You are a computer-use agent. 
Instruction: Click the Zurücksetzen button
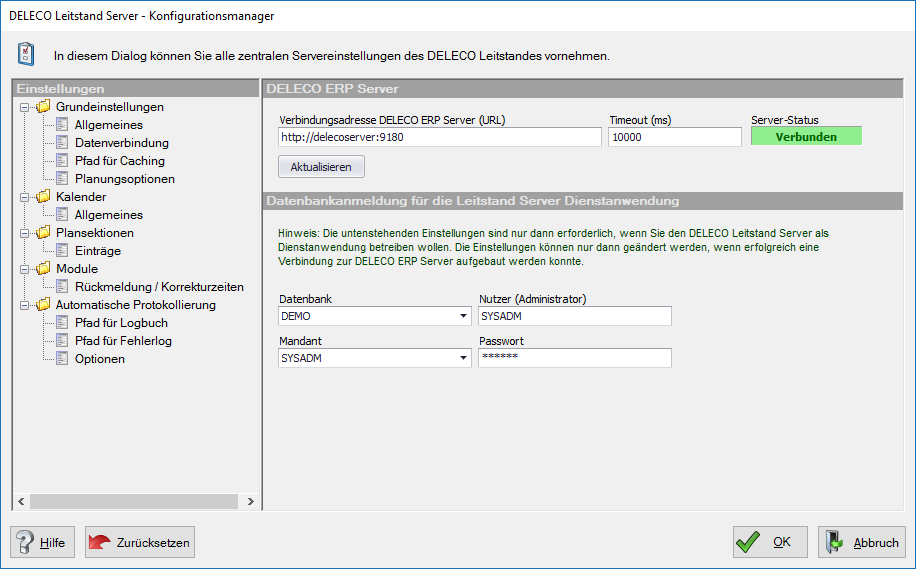coord(140,542)
